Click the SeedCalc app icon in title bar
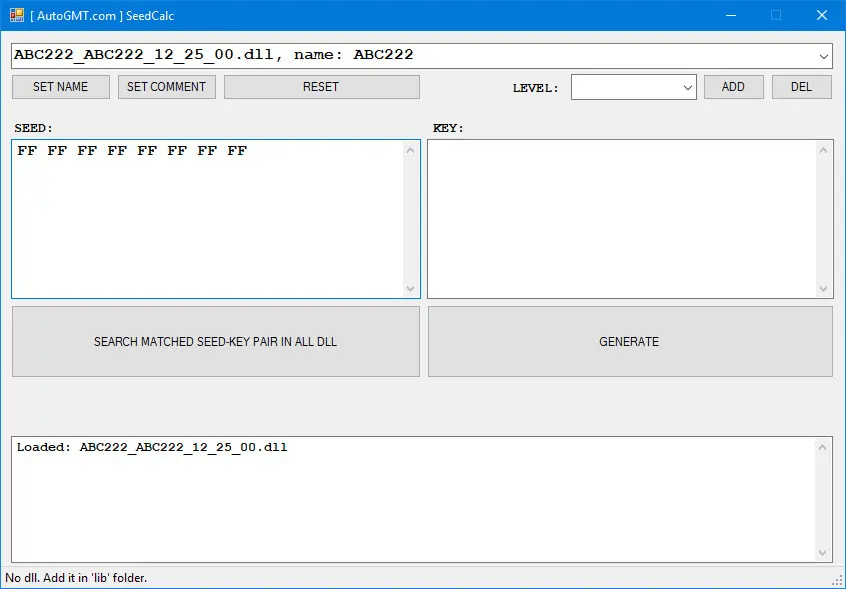The image size is (846, 589). coord(16,15)
